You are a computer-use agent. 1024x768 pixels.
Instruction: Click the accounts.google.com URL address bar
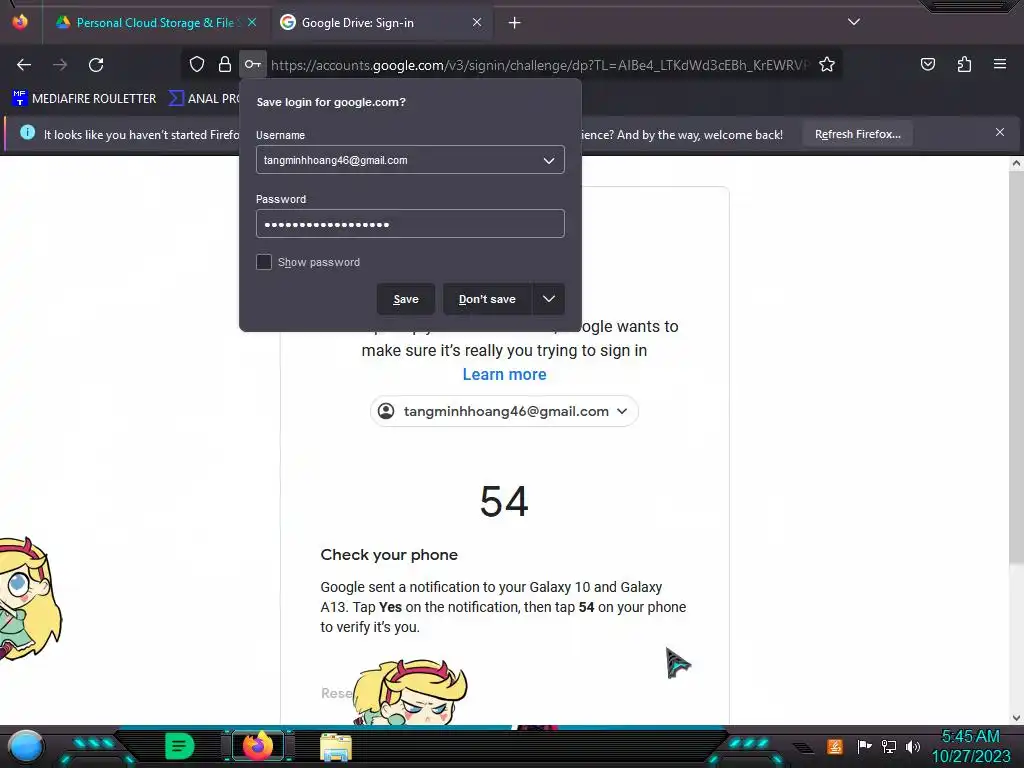click(x=539, y=65)
